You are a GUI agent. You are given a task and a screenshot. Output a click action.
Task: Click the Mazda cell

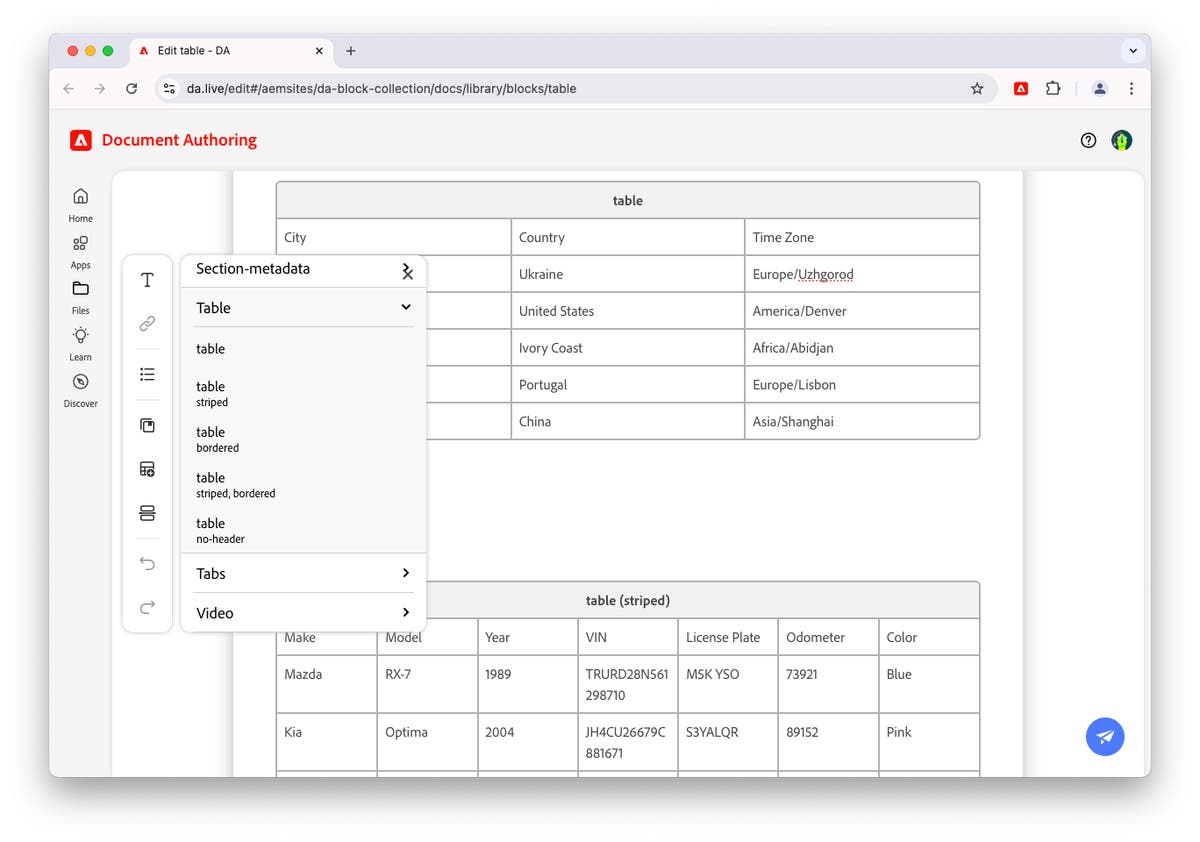click(327, 684)
